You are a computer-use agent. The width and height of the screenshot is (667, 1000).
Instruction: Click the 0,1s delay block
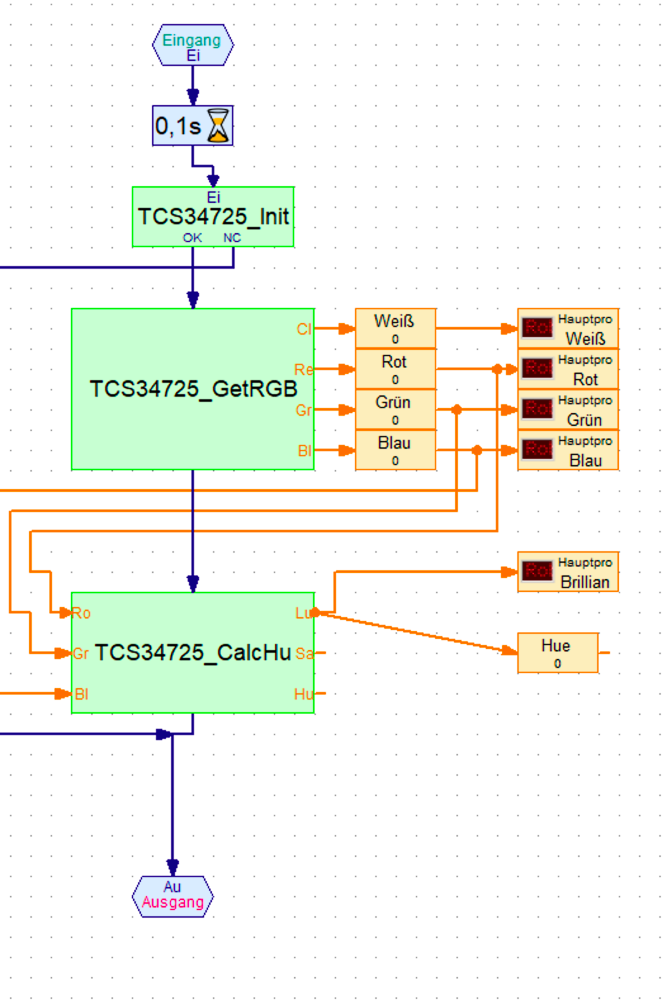pos(193,126)
